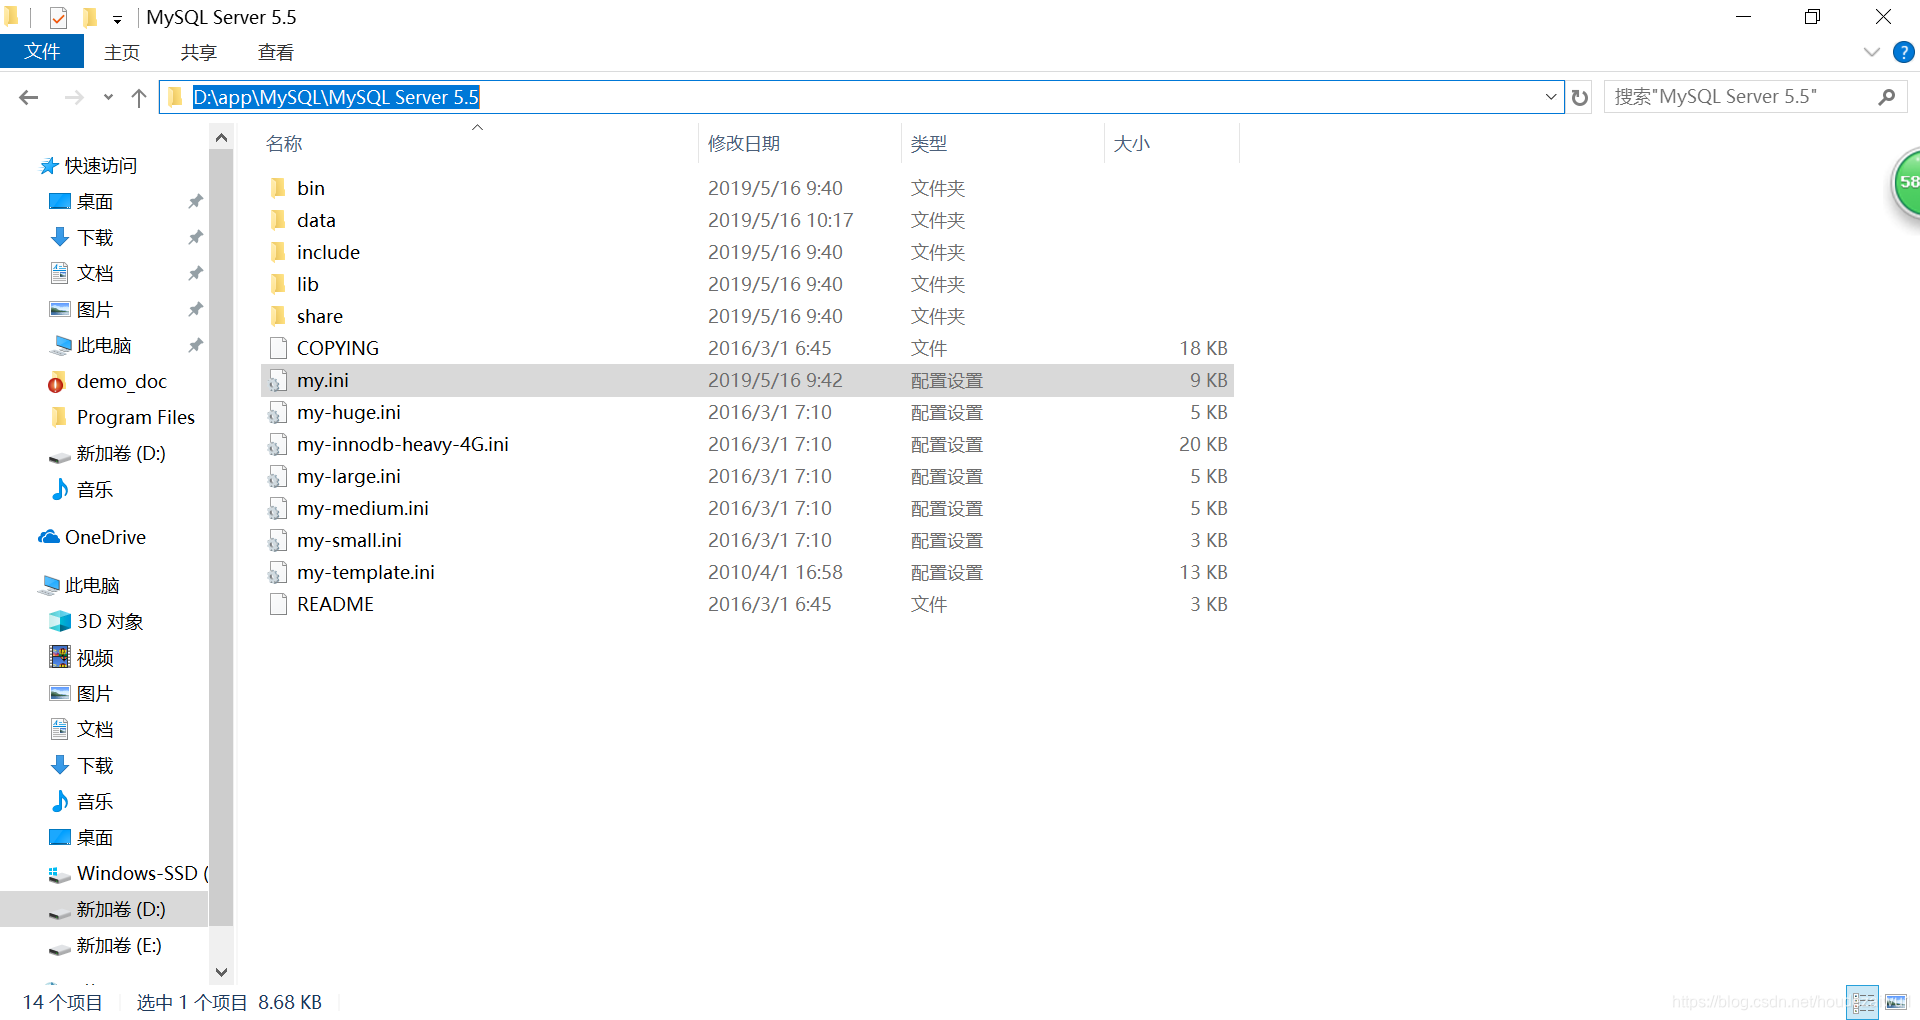The image size is (1920, 1020).
Task: Open 视频 under 此电脑
Action: point(94,658)
